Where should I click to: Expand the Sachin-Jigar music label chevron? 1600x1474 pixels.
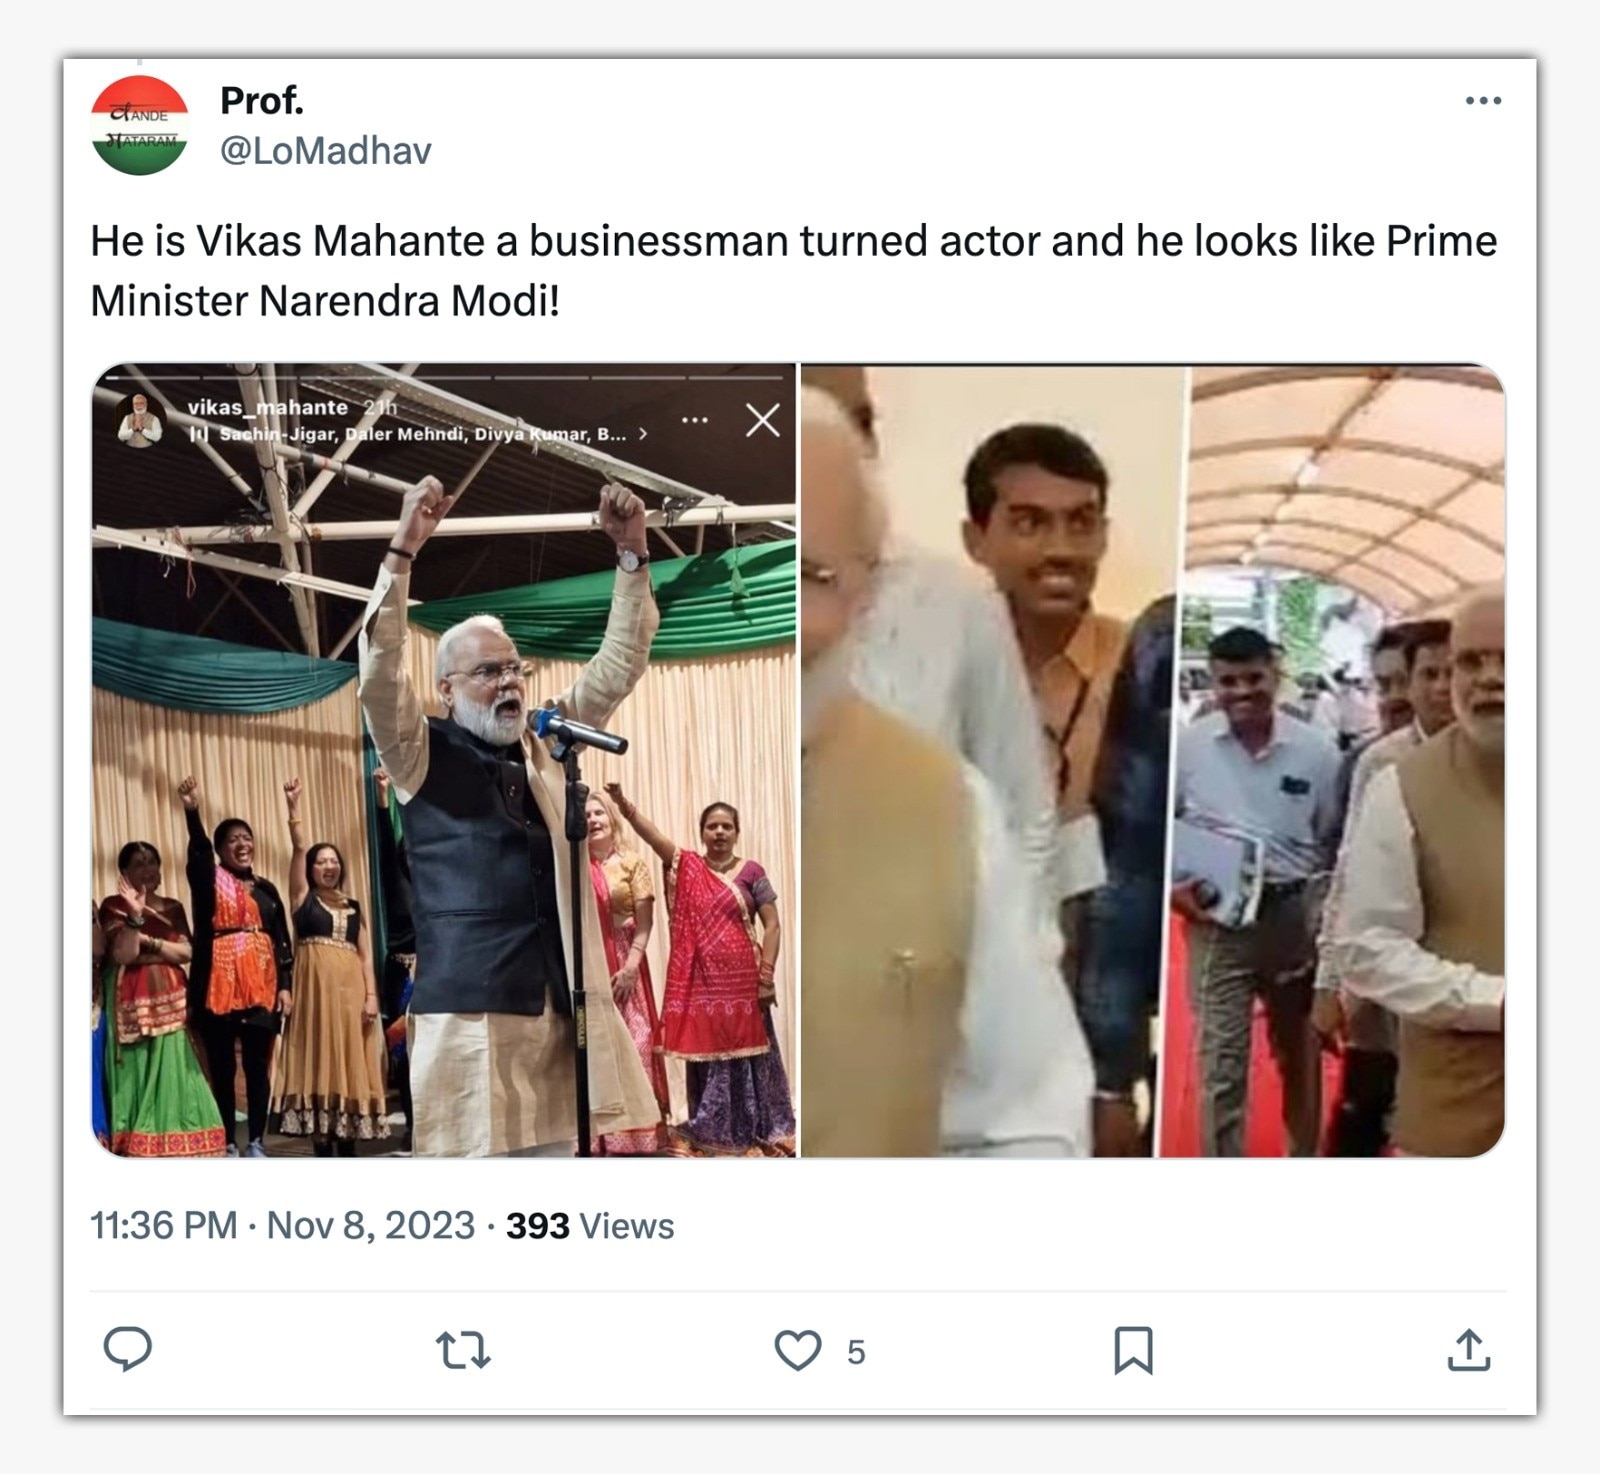coord(643,434)
